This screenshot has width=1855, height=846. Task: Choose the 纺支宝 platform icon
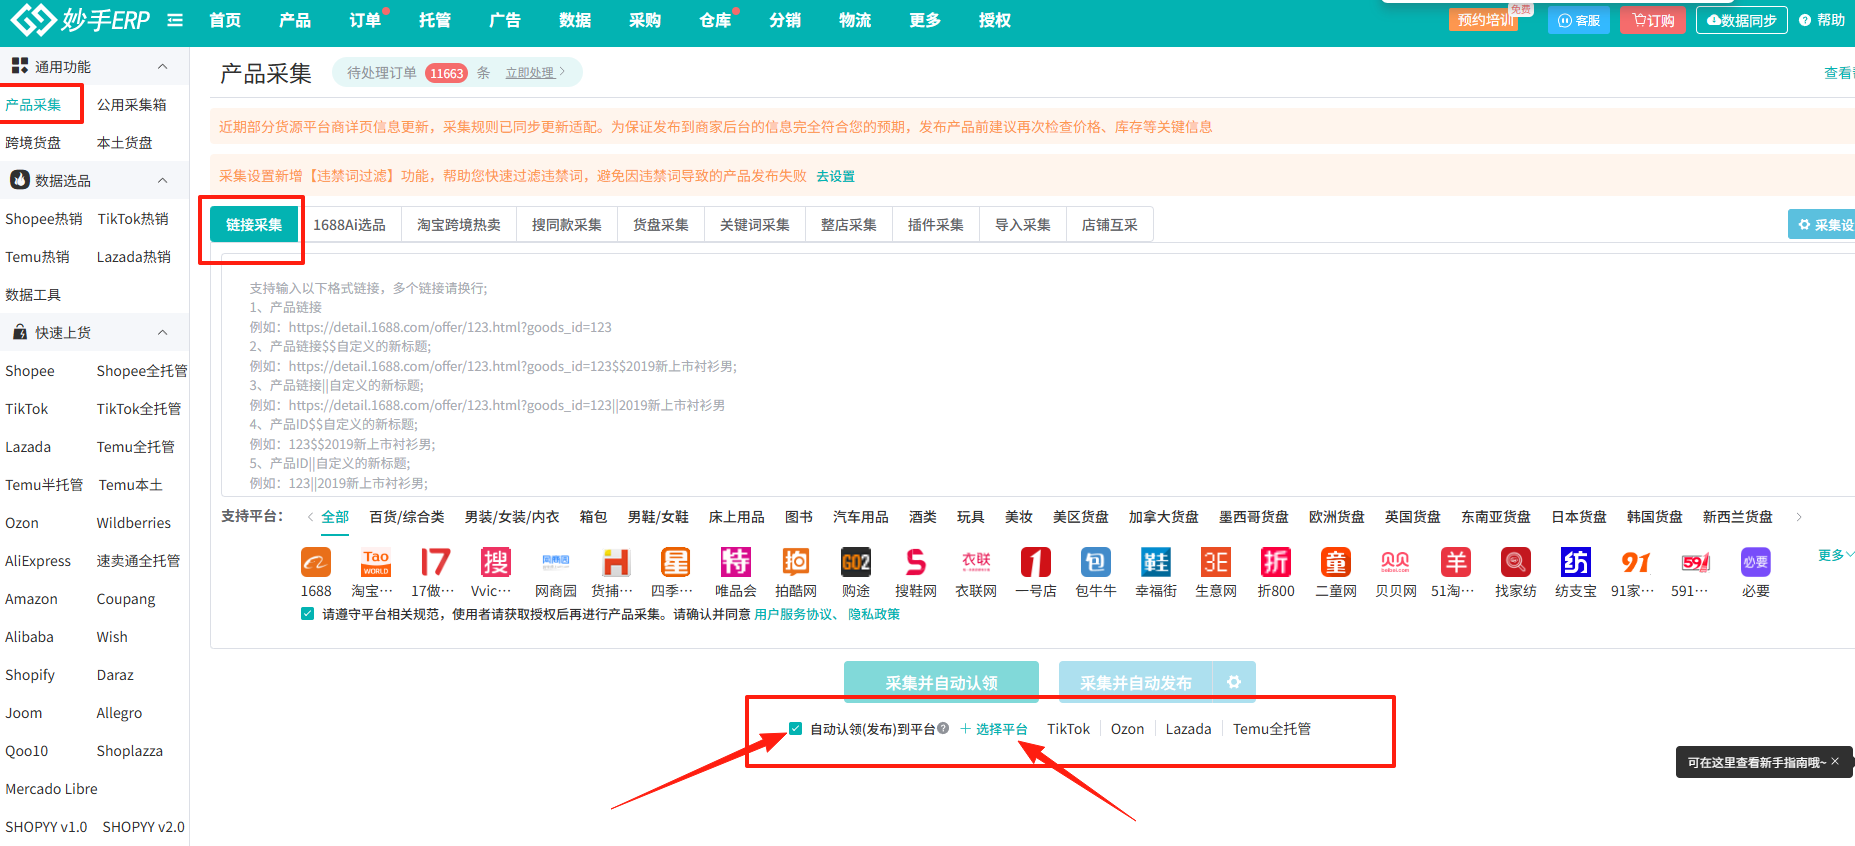(1576, 562)
